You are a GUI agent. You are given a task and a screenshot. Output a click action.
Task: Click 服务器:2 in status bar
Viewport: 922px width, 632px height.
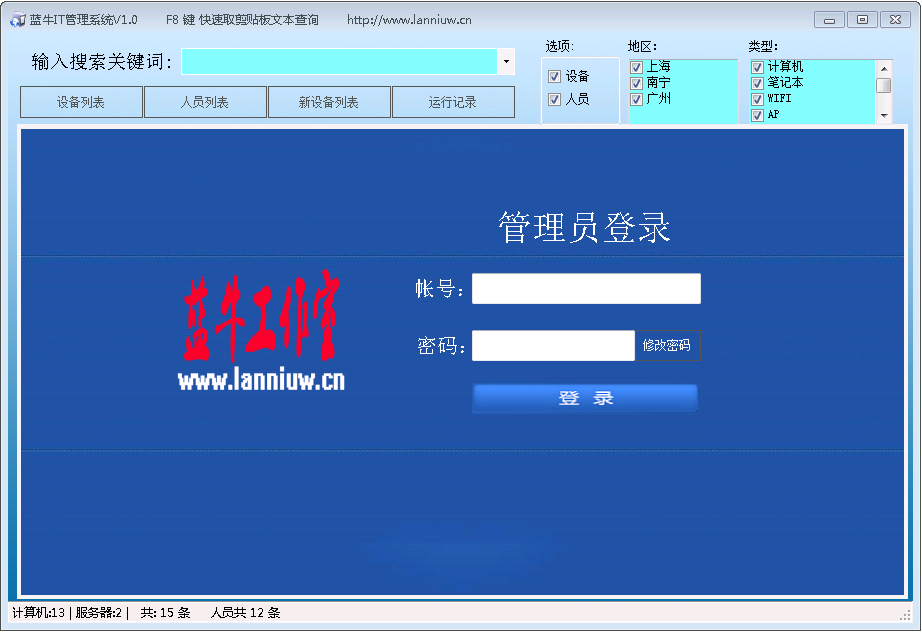coord(98,613)
